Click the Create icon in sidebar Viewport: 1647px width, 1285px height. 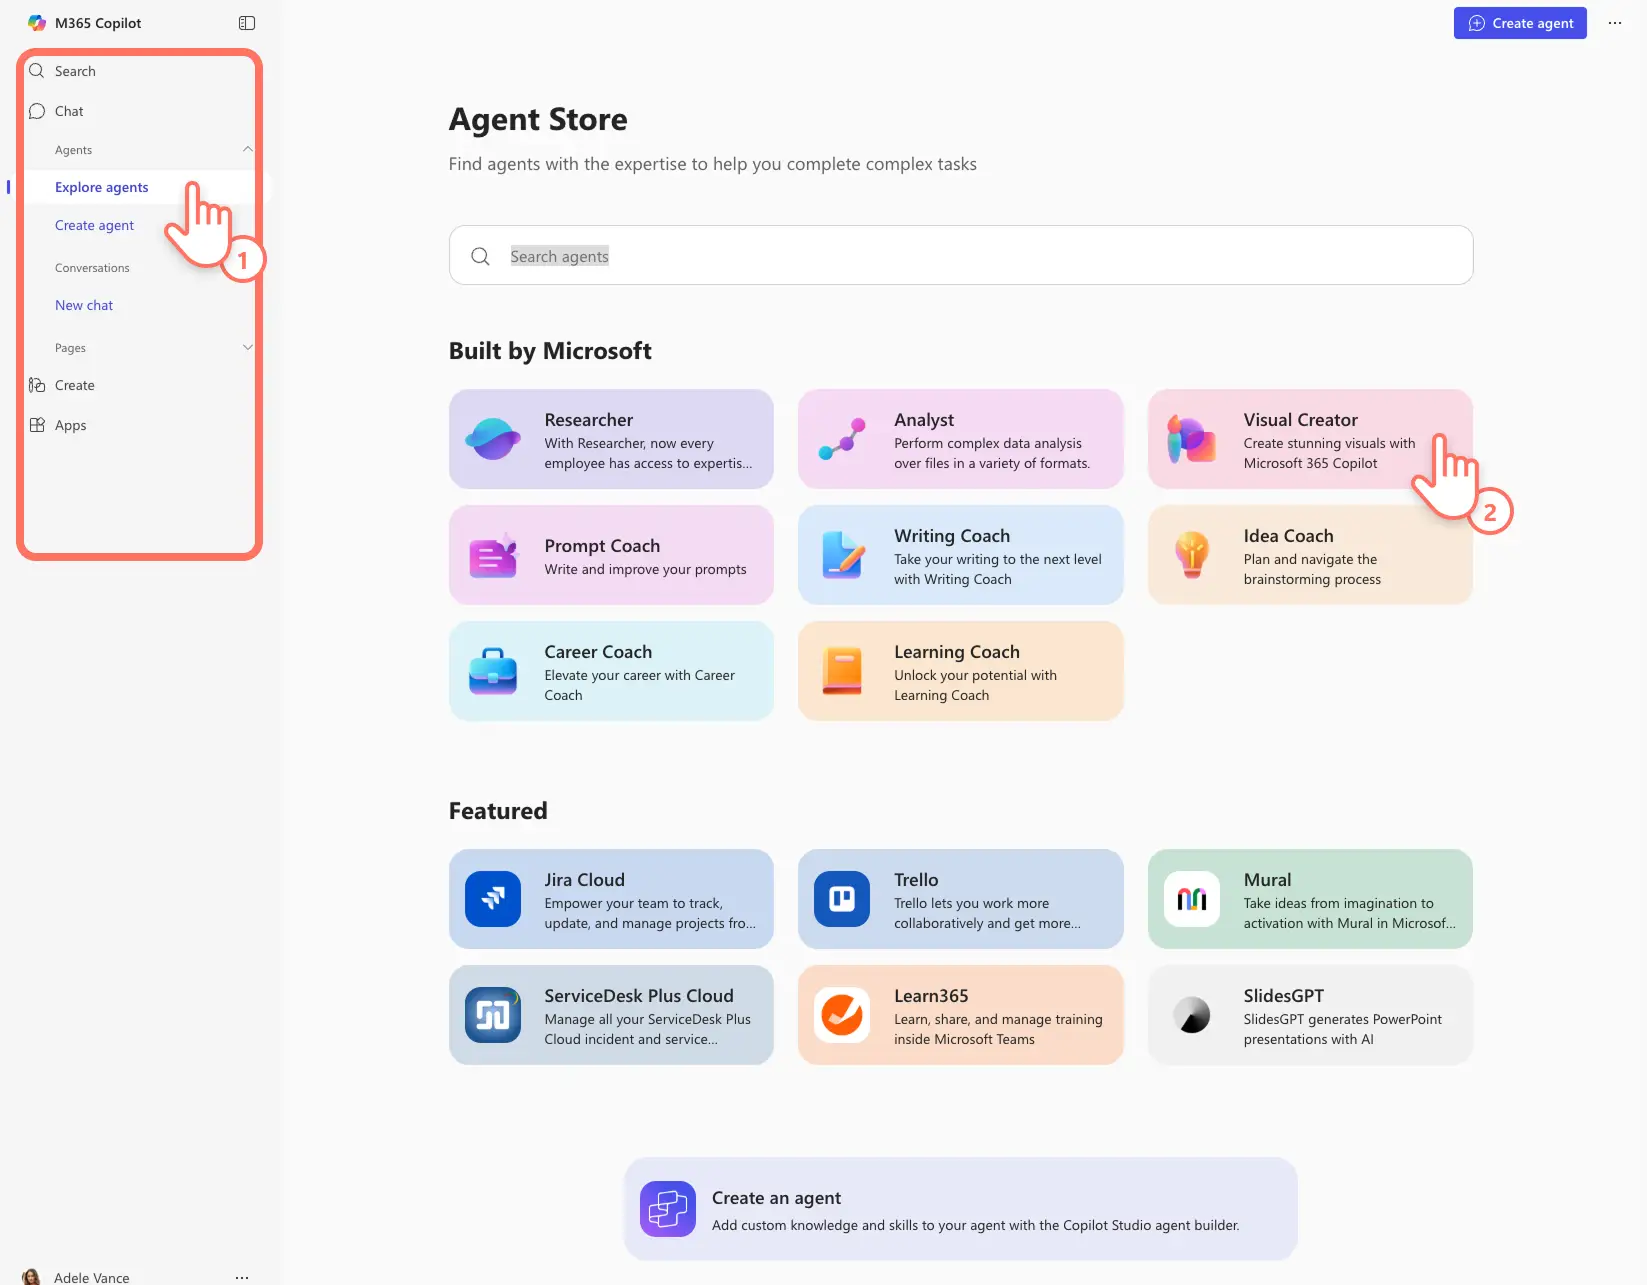coord(37,385)
